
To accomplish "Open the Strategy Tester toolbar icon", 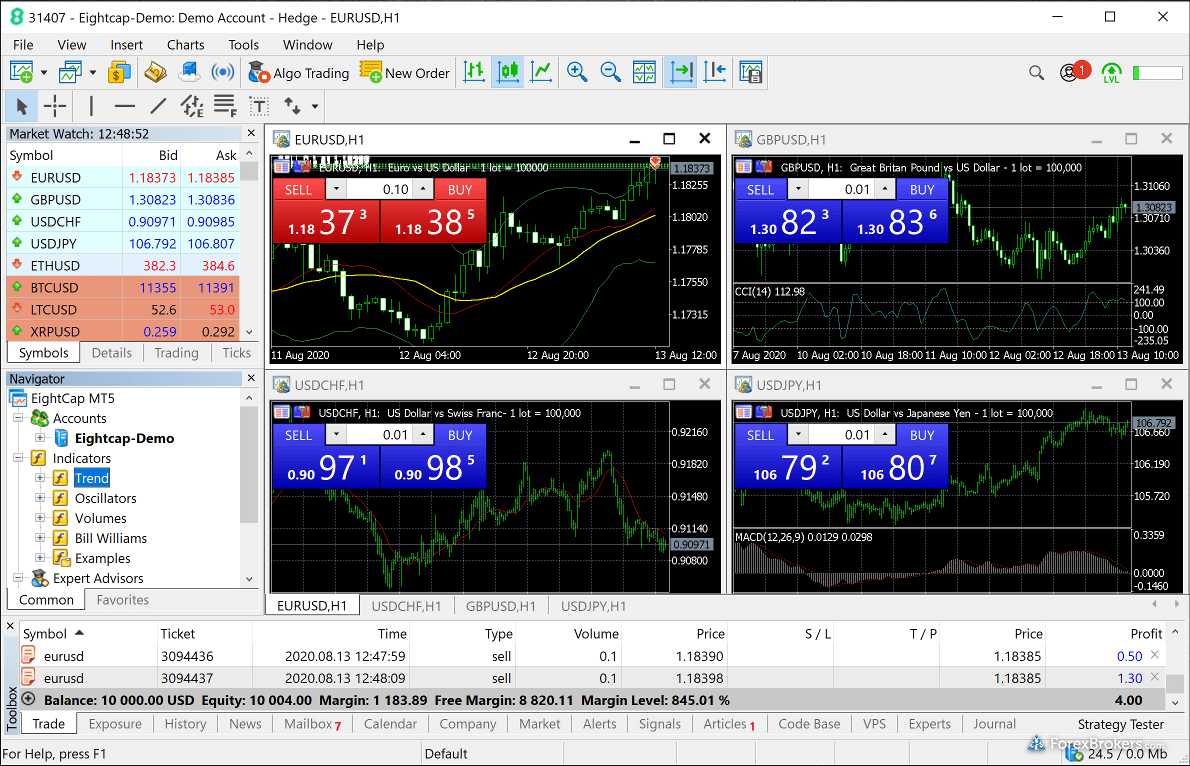I will [751, 72].
